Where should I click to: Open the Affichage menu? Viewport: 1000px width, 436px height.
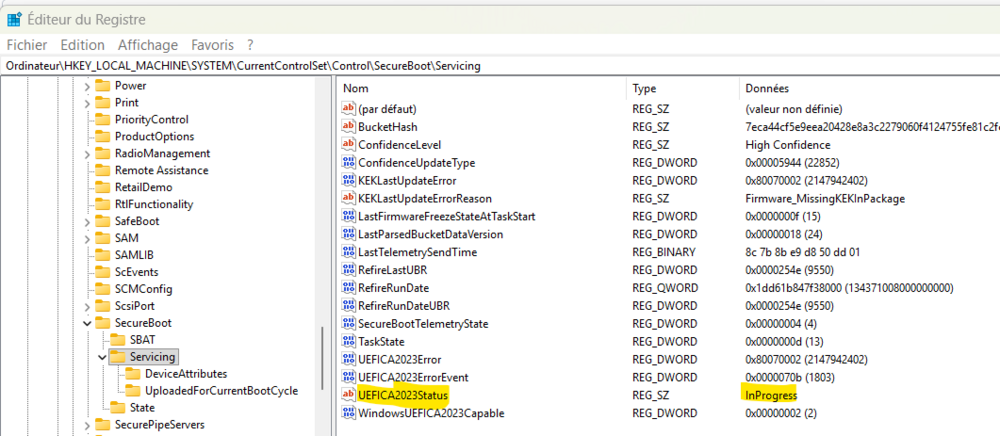[x=148, y=45]
